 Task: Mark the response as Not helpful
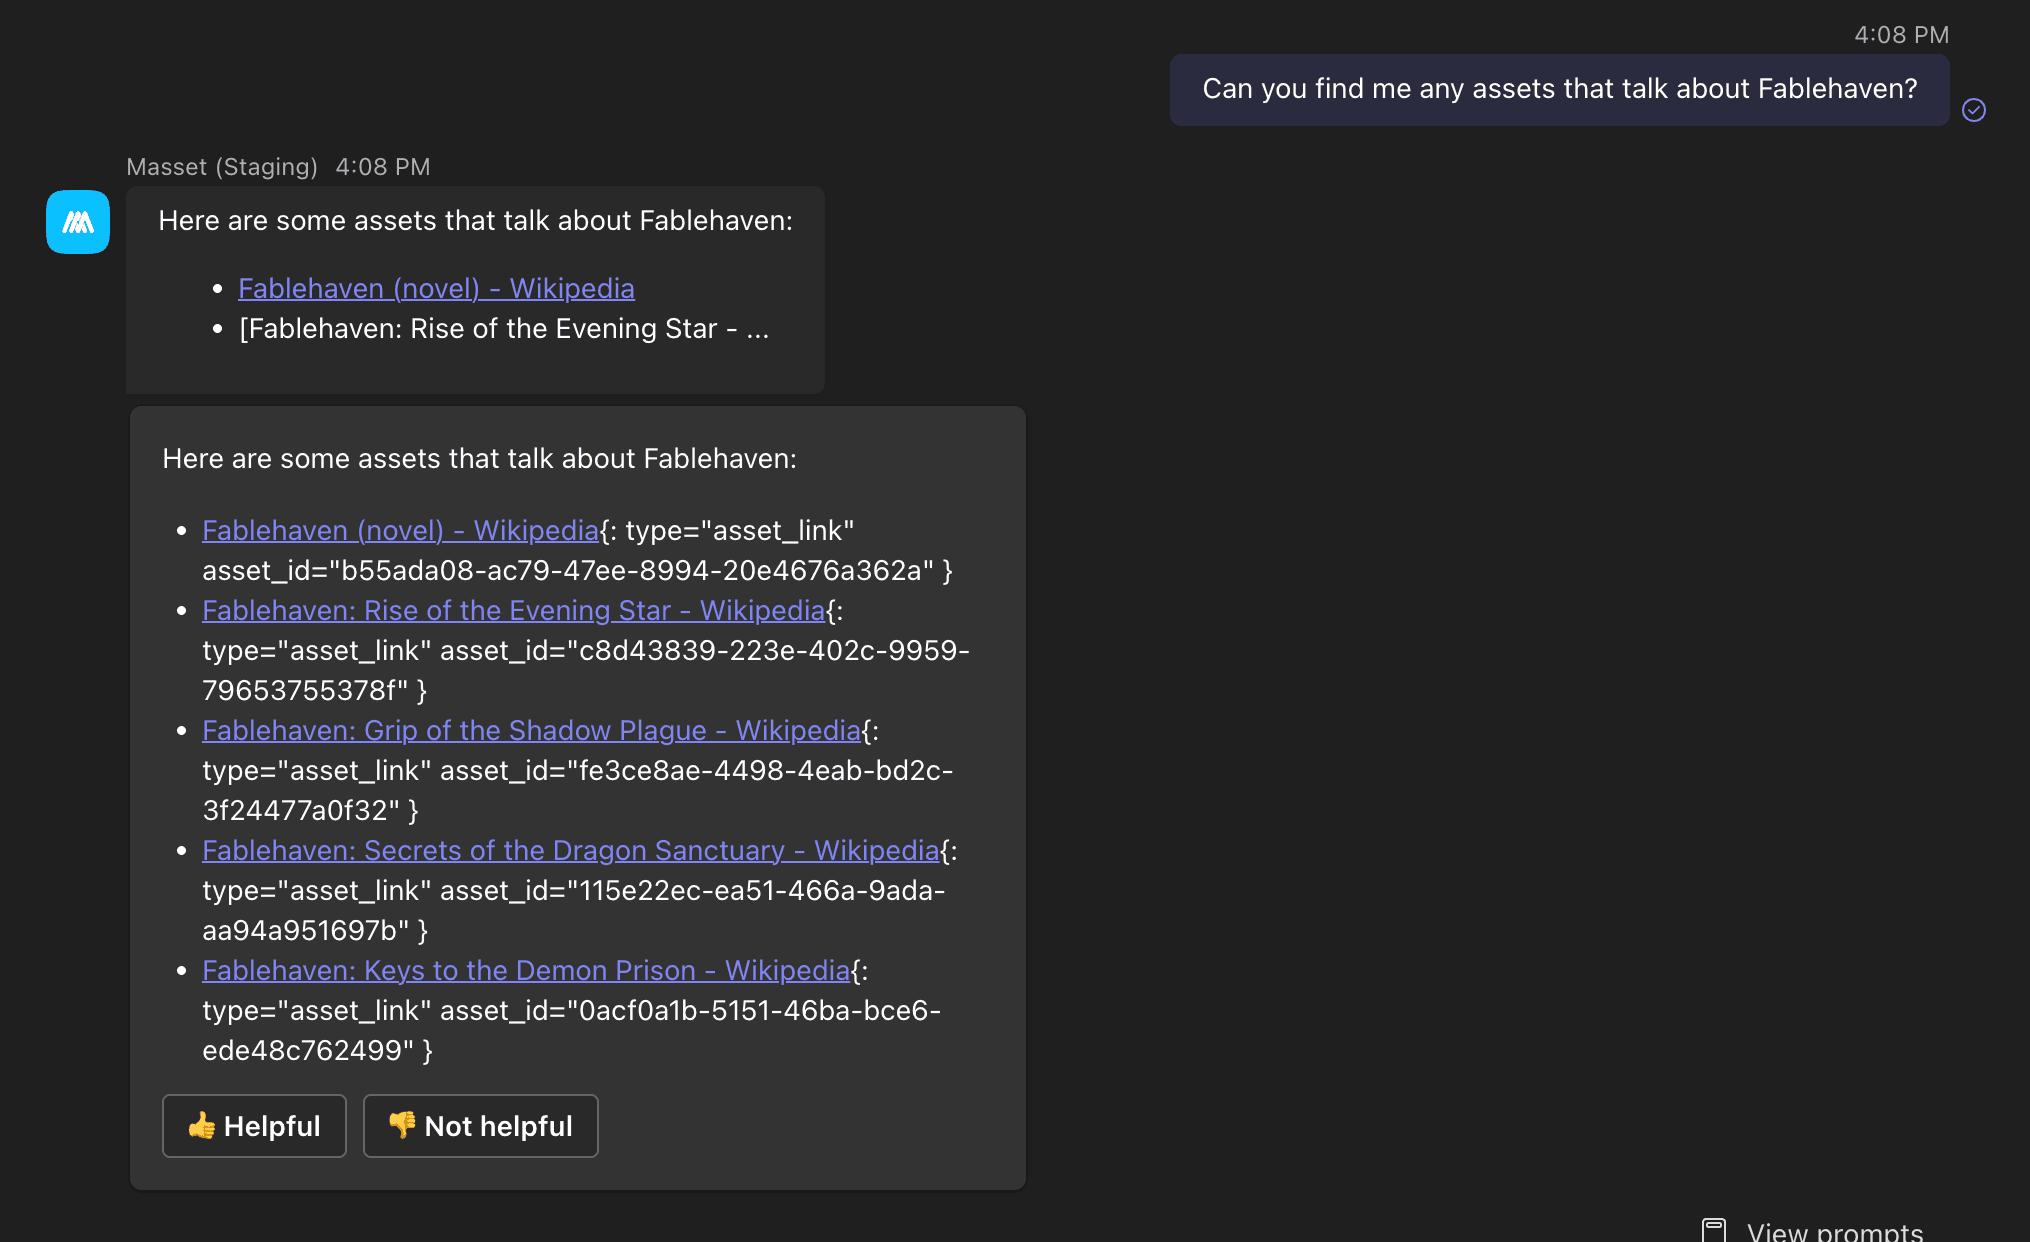pyautogui.click(x=480, y=1126)
